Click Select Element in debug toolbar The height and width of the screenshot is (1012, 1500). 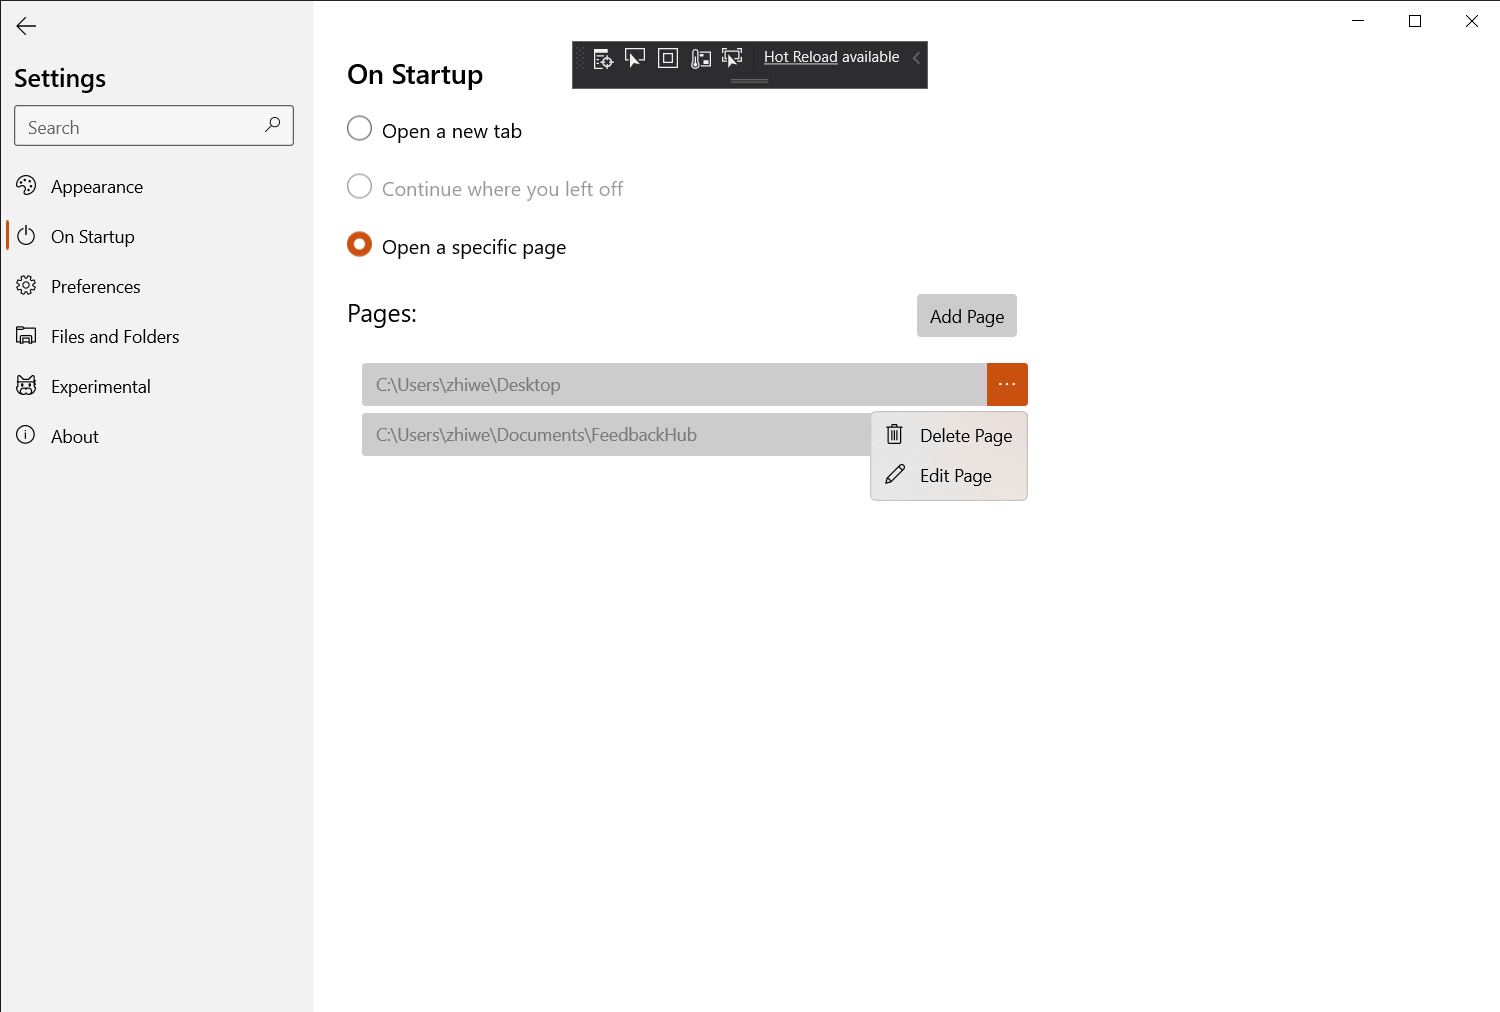click(x=635, y=59)
